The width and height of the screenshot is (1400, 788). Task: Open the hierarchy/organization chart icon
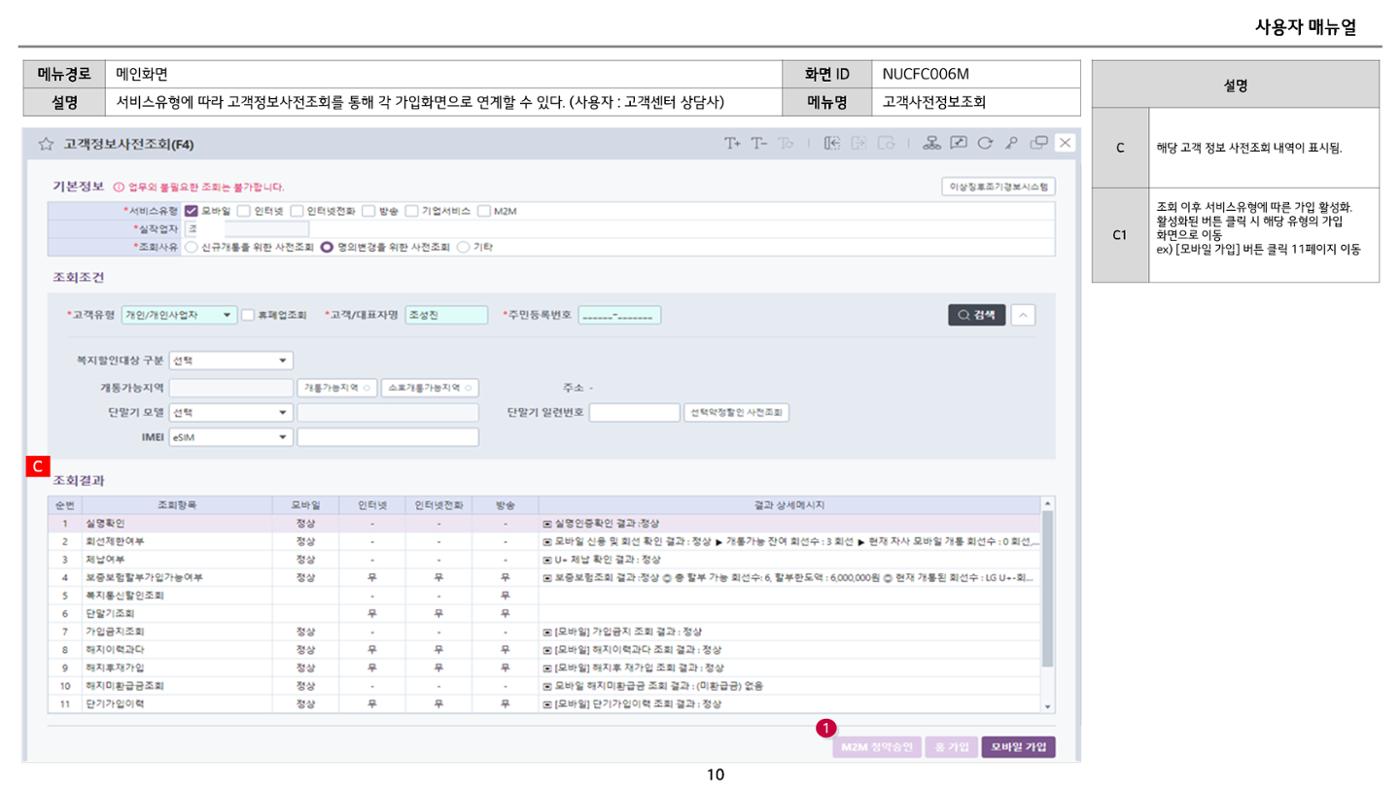pyautogui.click(x=933, y=144)
